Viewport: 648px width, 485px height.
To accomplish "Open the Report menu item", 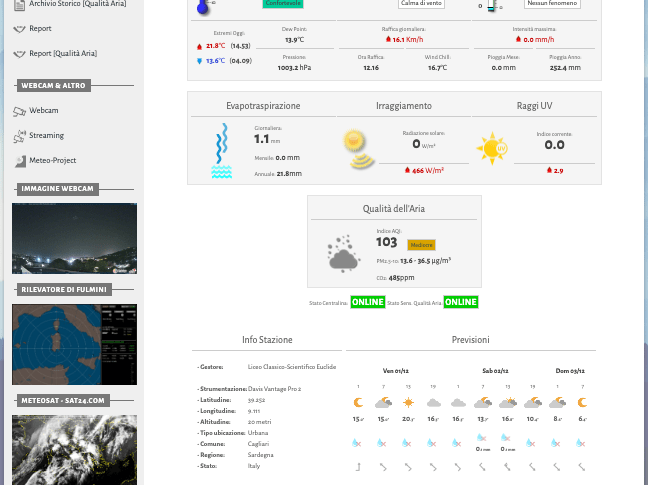I will coord(40,29).
